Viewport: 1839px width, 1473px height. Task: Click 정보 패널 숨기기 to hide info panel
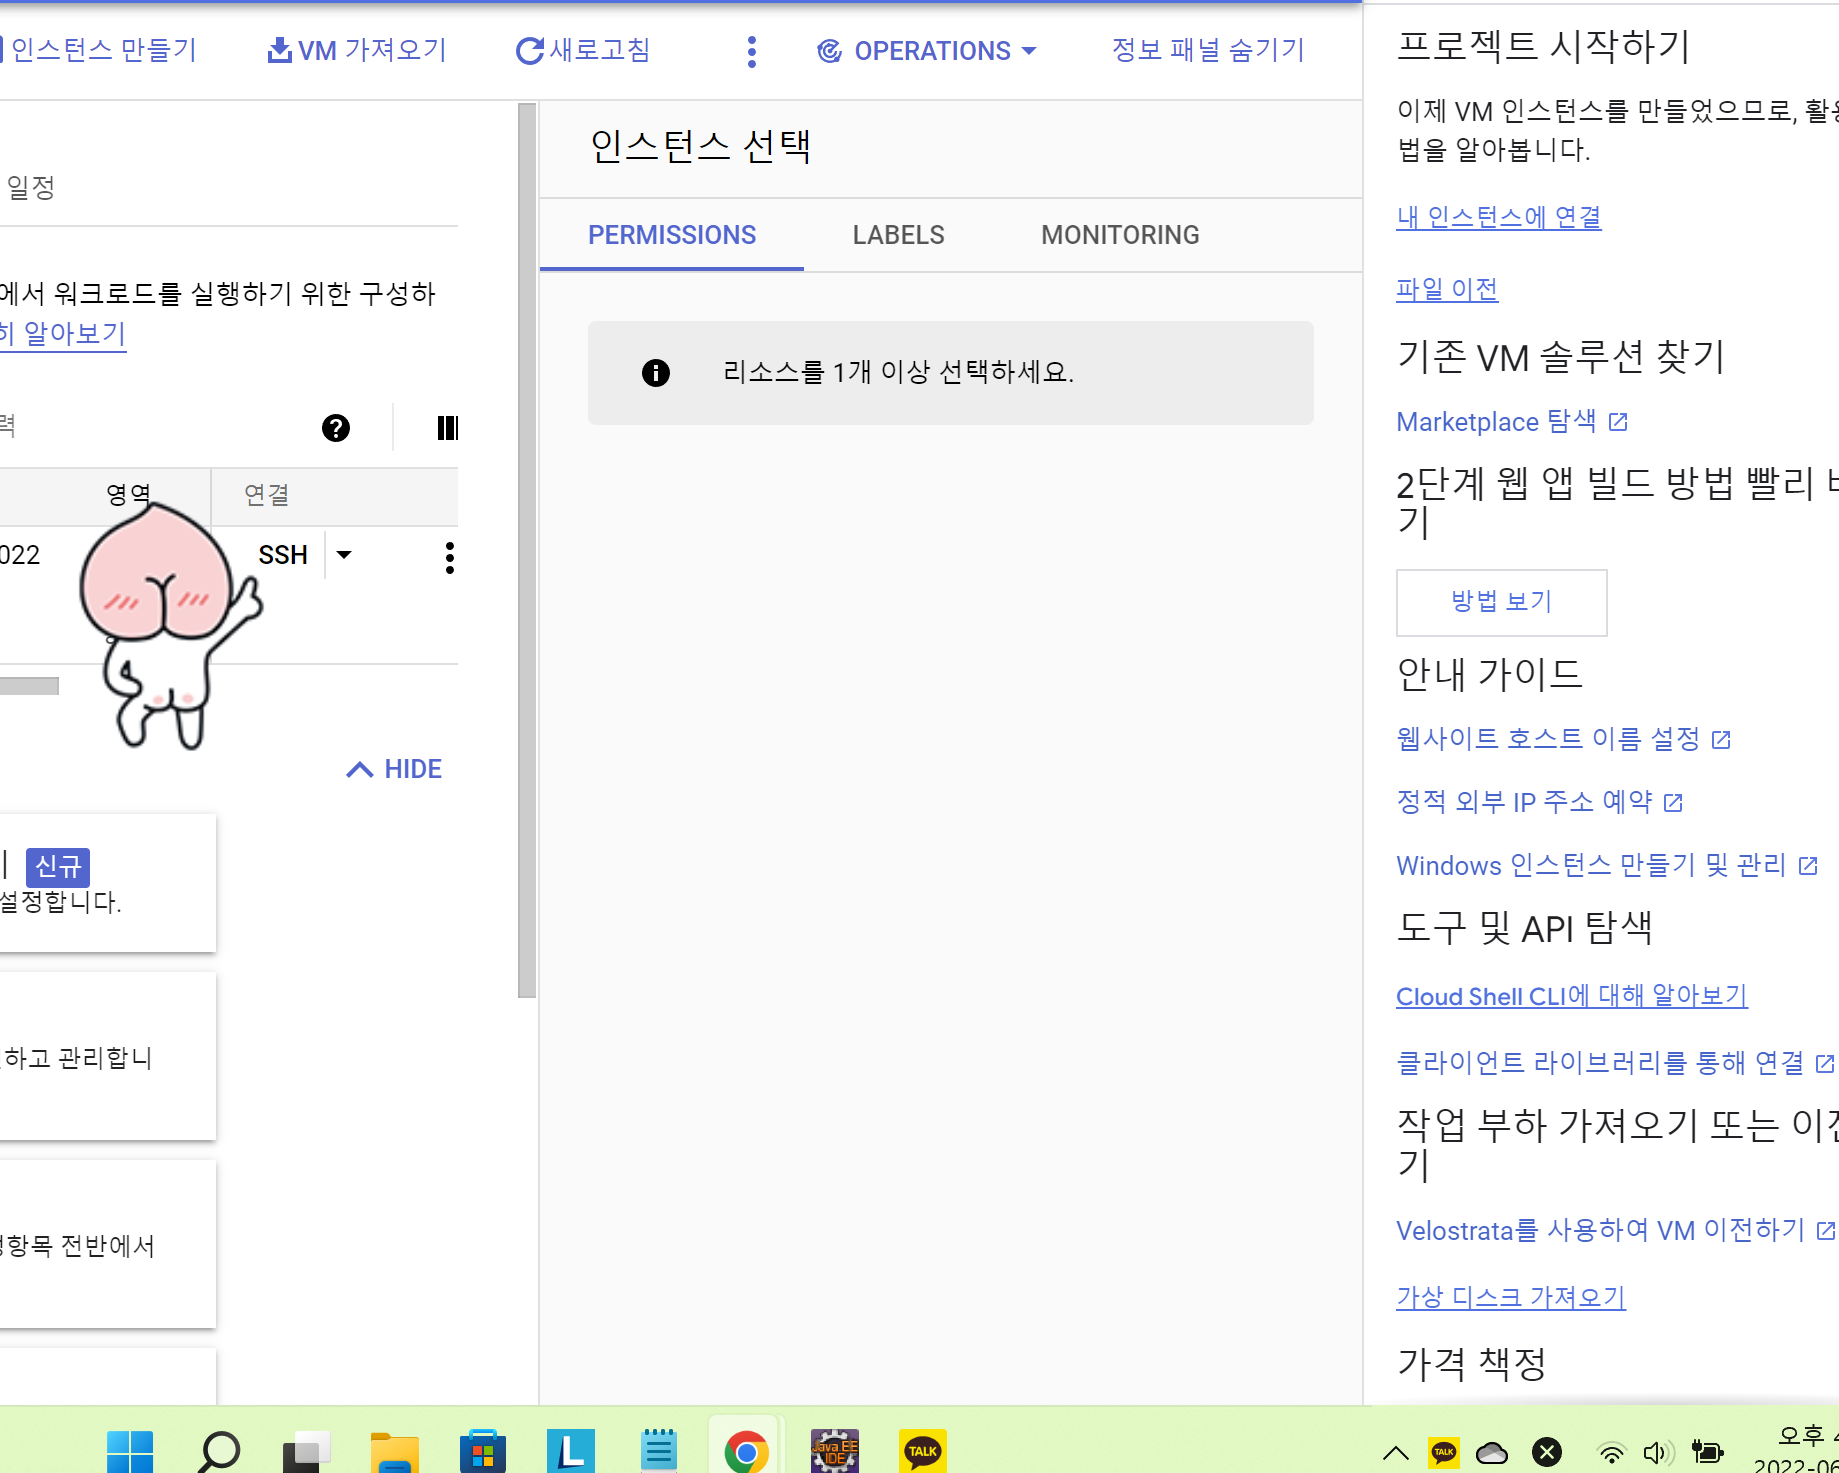(x=1208, y=50)
